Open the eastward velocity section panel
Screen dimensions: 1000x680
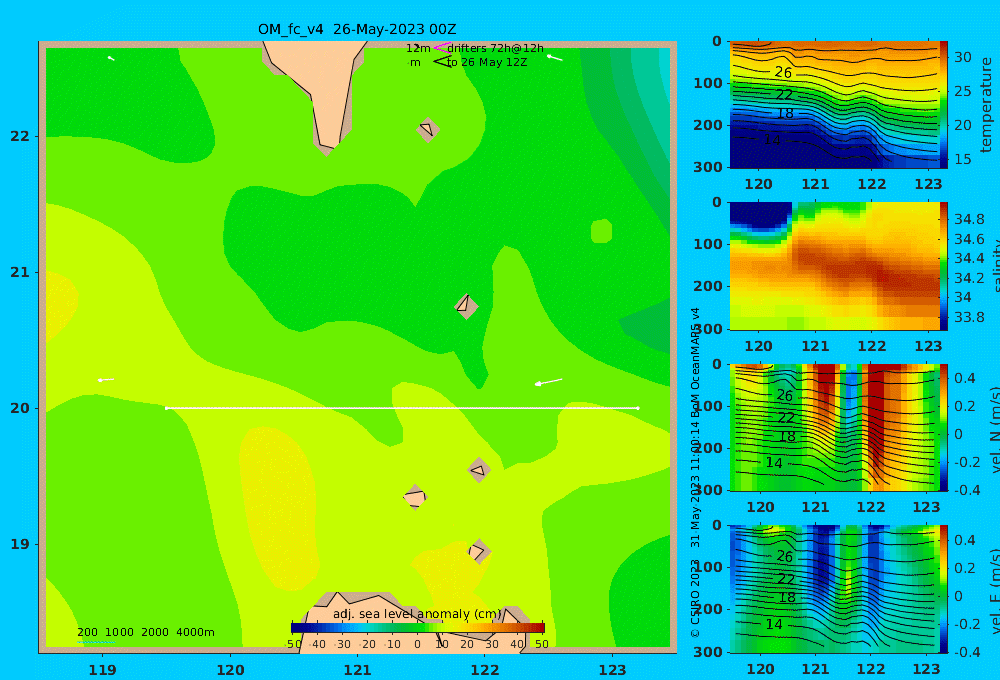point(834,589)
